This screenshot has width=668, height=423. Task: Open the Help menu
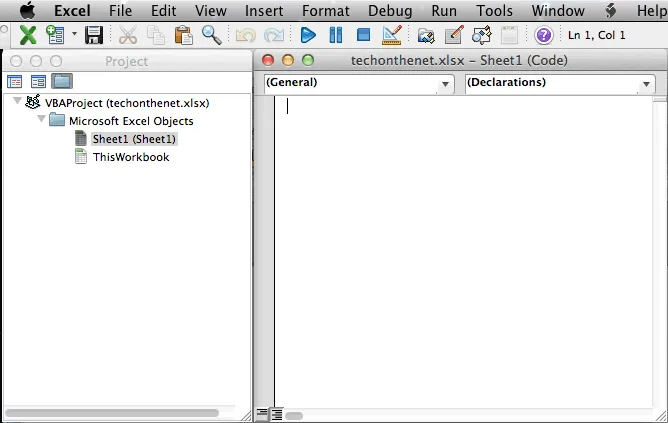pos(652,11)
